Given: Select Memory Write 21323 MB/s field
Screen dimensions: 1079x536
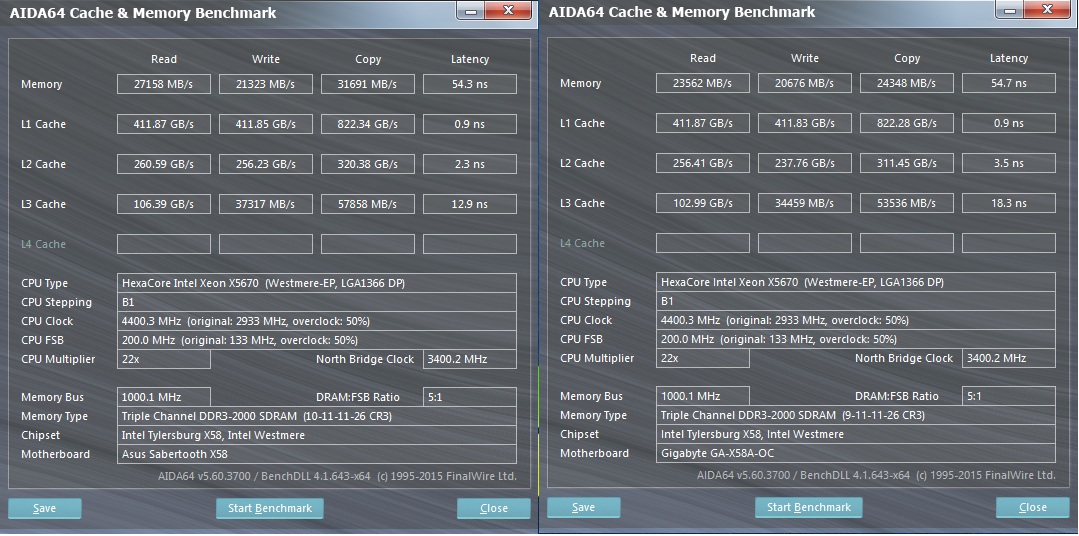Looking at the screenshot, I should tap(266, 84).
